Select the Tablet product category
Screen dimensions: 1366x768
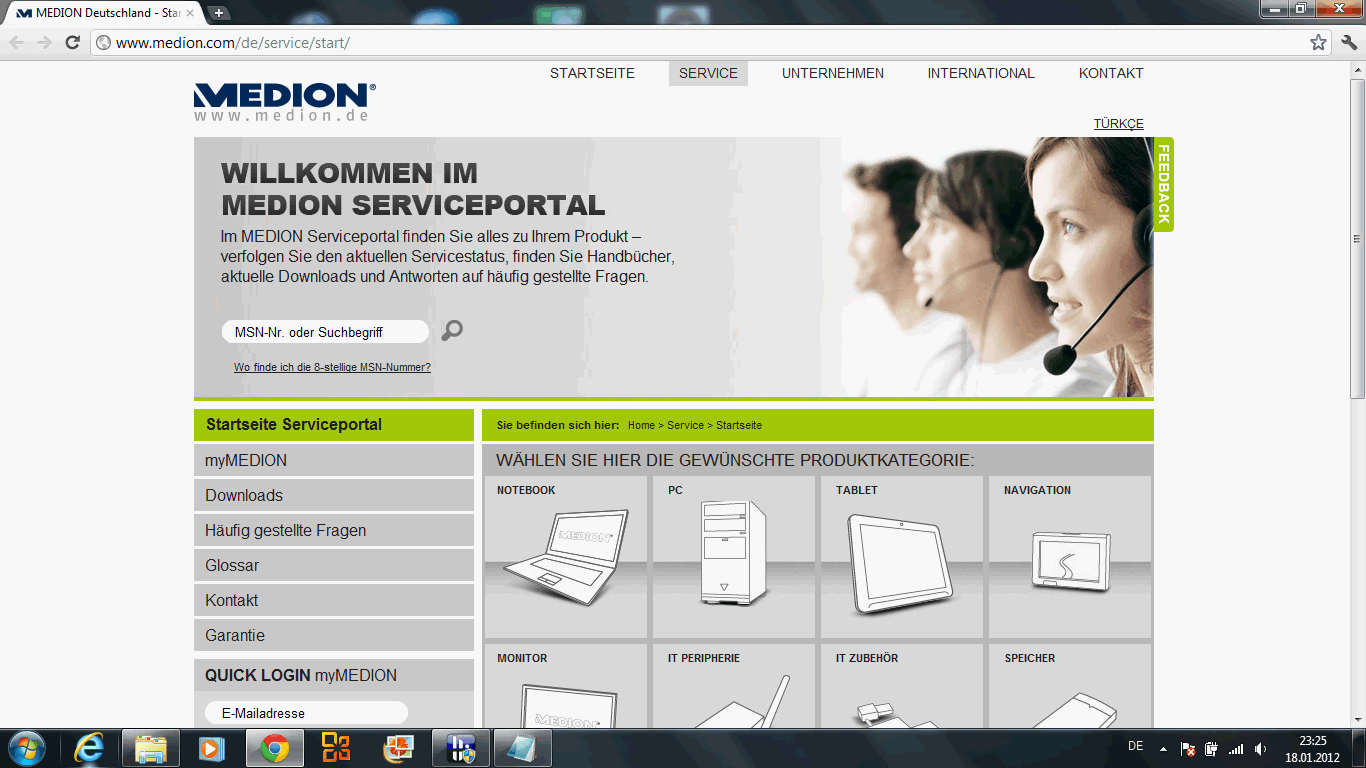[x=902, y=557]
